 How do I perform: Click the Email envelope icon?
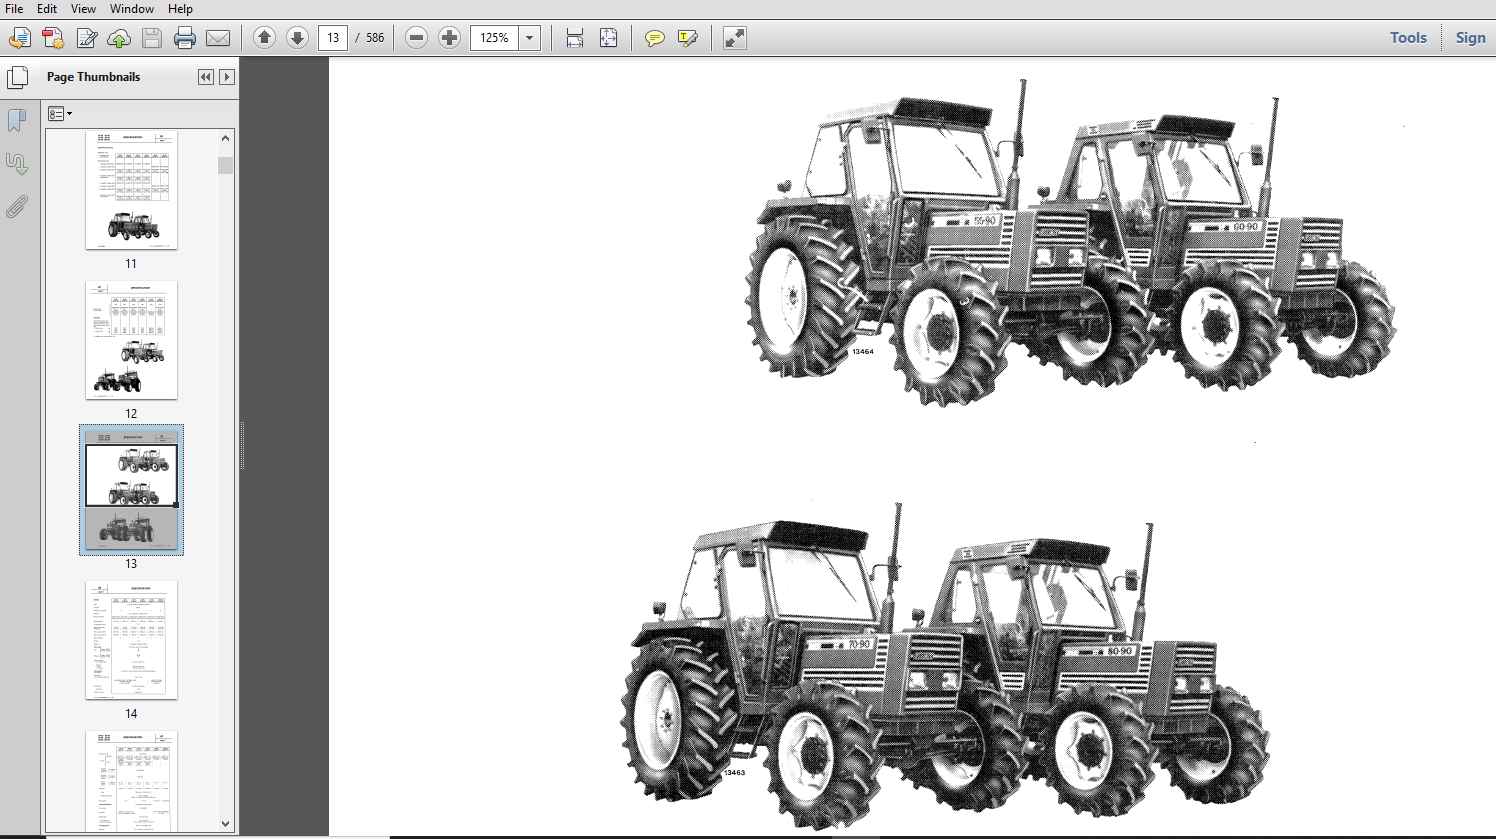pos(218,38)
